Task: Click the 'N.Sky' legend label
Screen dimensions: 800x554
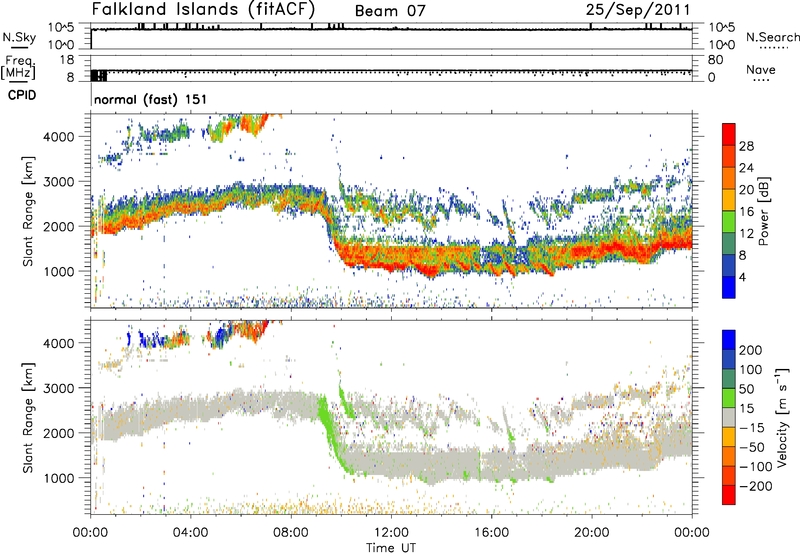Action: click(x=19, y=37)
